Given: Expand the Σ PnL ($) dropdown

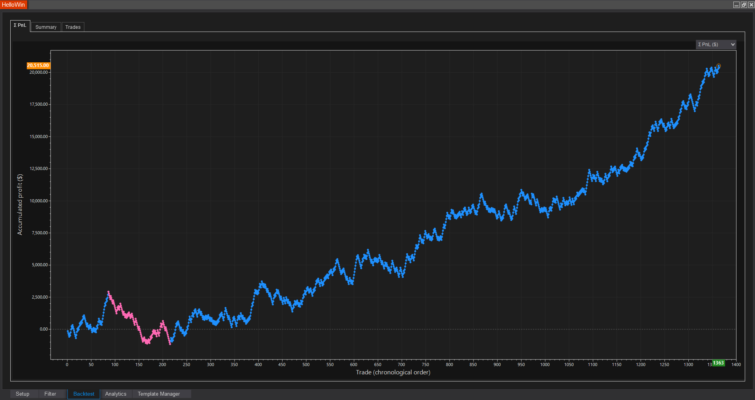Looking at the screenshot, I should (715, 45).
